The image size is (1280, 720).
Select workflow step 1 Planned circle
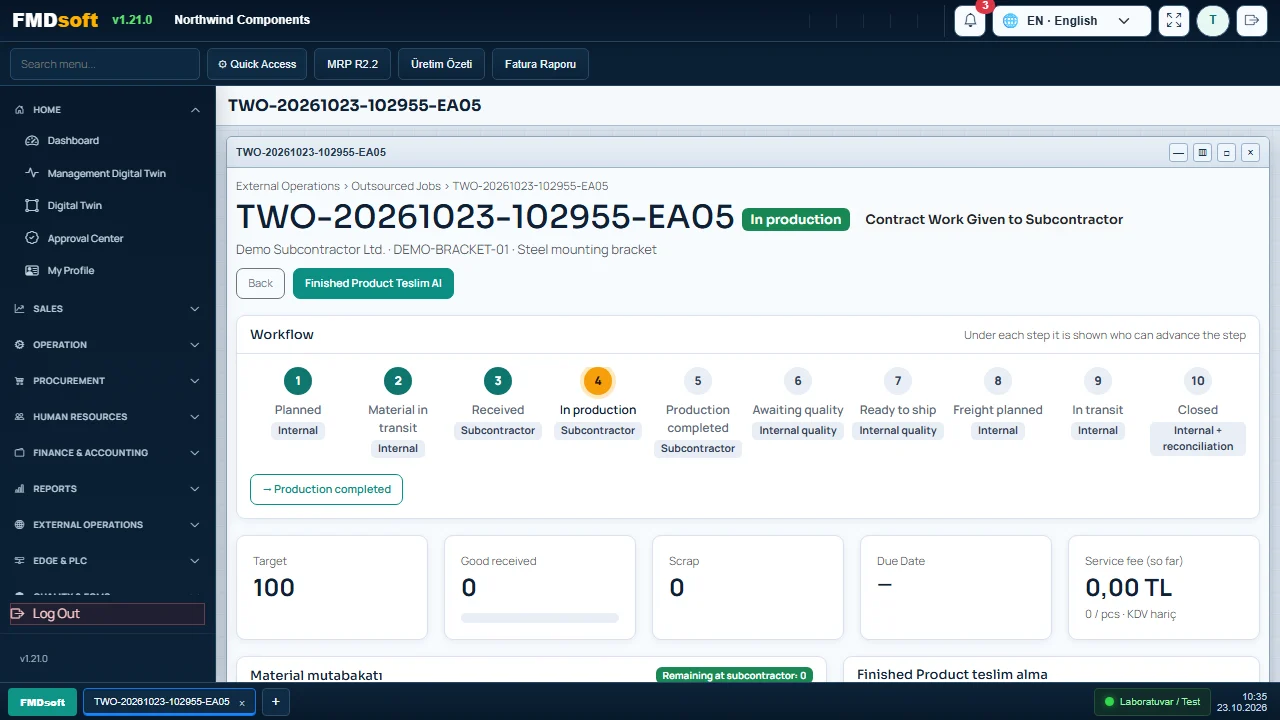[298, 380]
